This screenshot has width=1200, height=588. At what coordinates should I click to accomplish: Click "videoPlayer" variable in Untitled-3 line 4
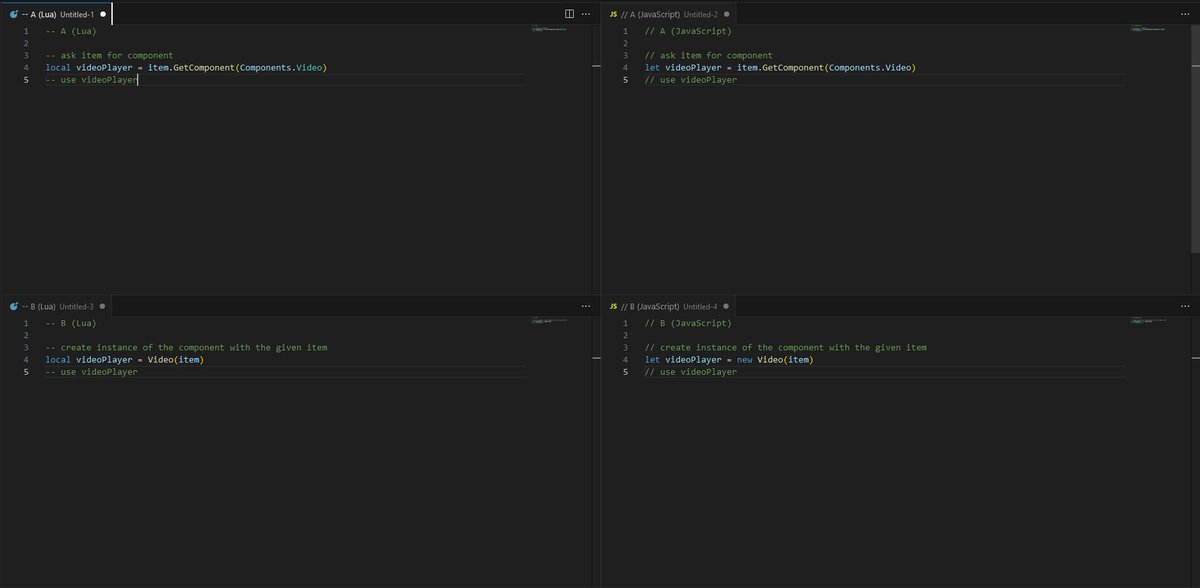coord(104,359)
